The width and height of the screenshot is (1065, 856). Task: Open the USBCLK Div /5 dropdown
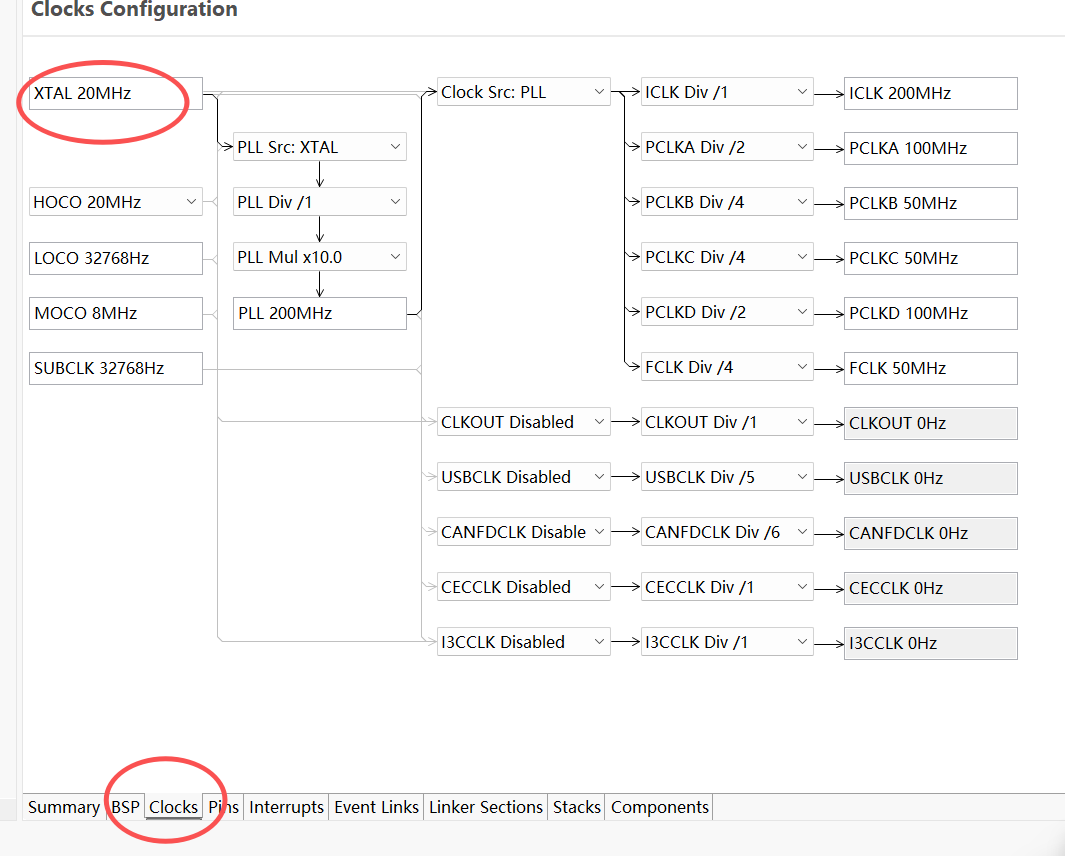point(727,478)
